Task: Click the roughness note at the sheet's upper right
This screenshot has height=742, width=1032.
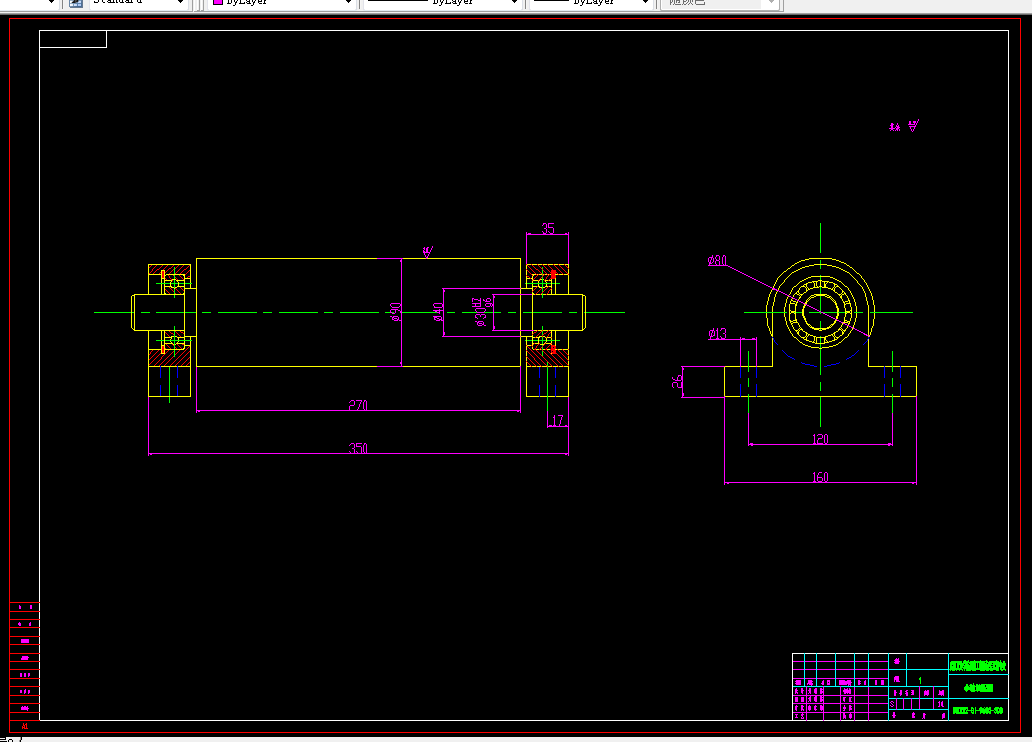Action: [x=904, y=126]
